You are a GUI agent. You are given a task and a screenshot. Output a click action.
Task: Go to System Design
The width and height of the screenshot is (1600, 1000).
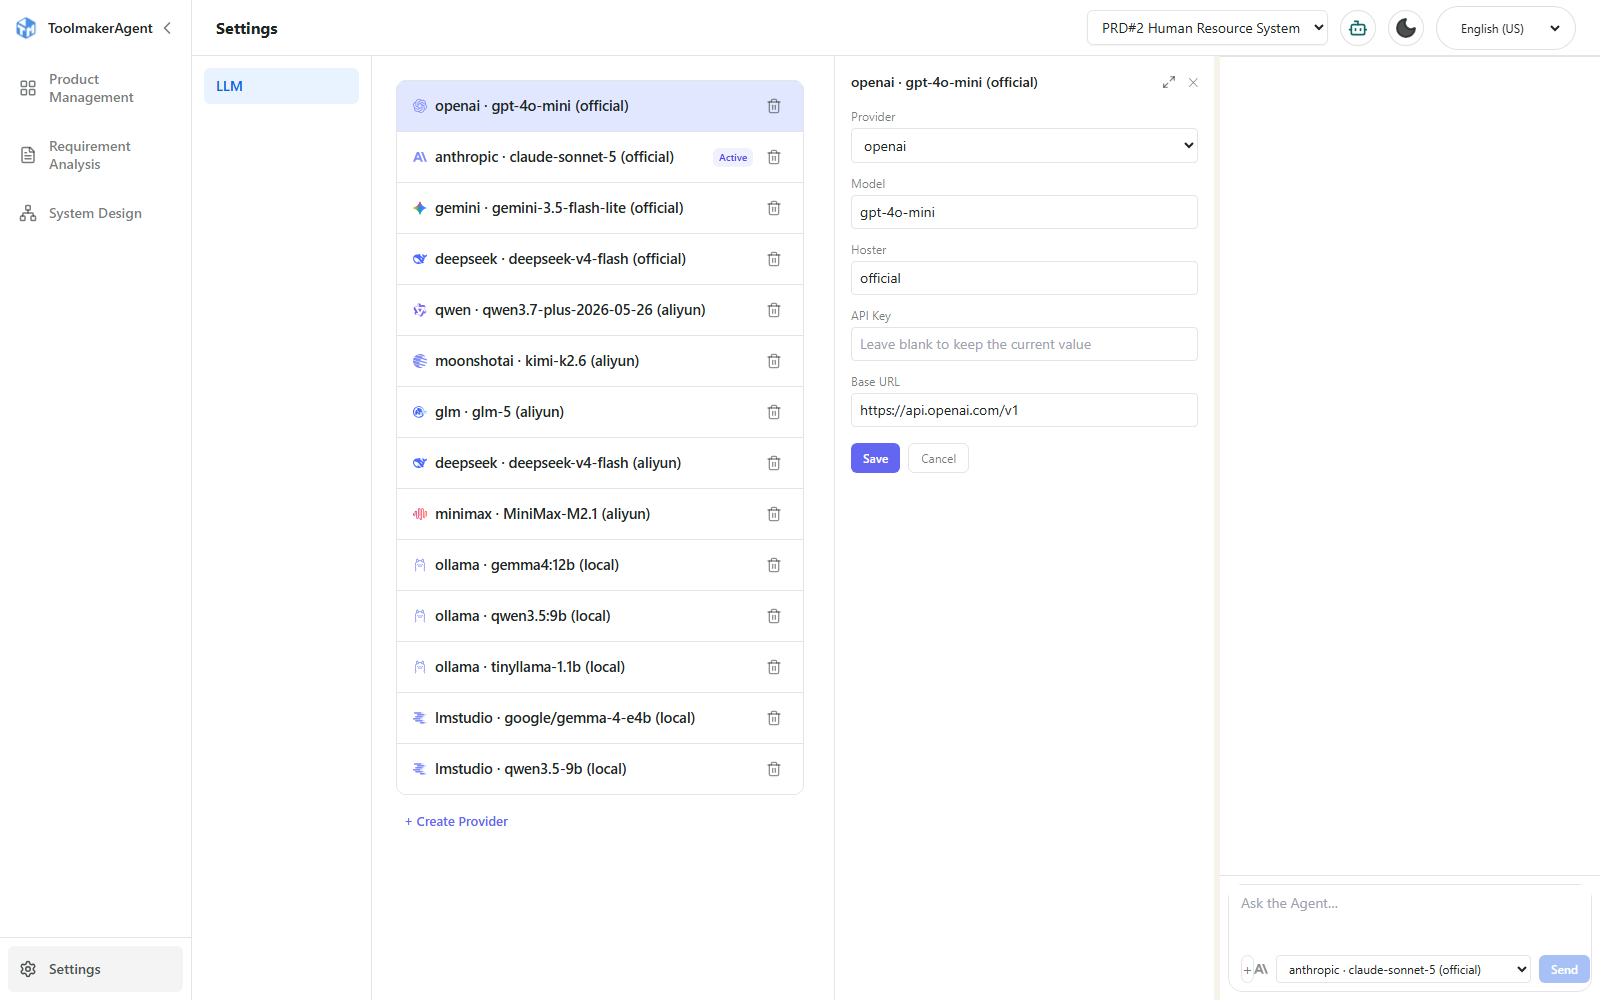click(x=95, y=213)
